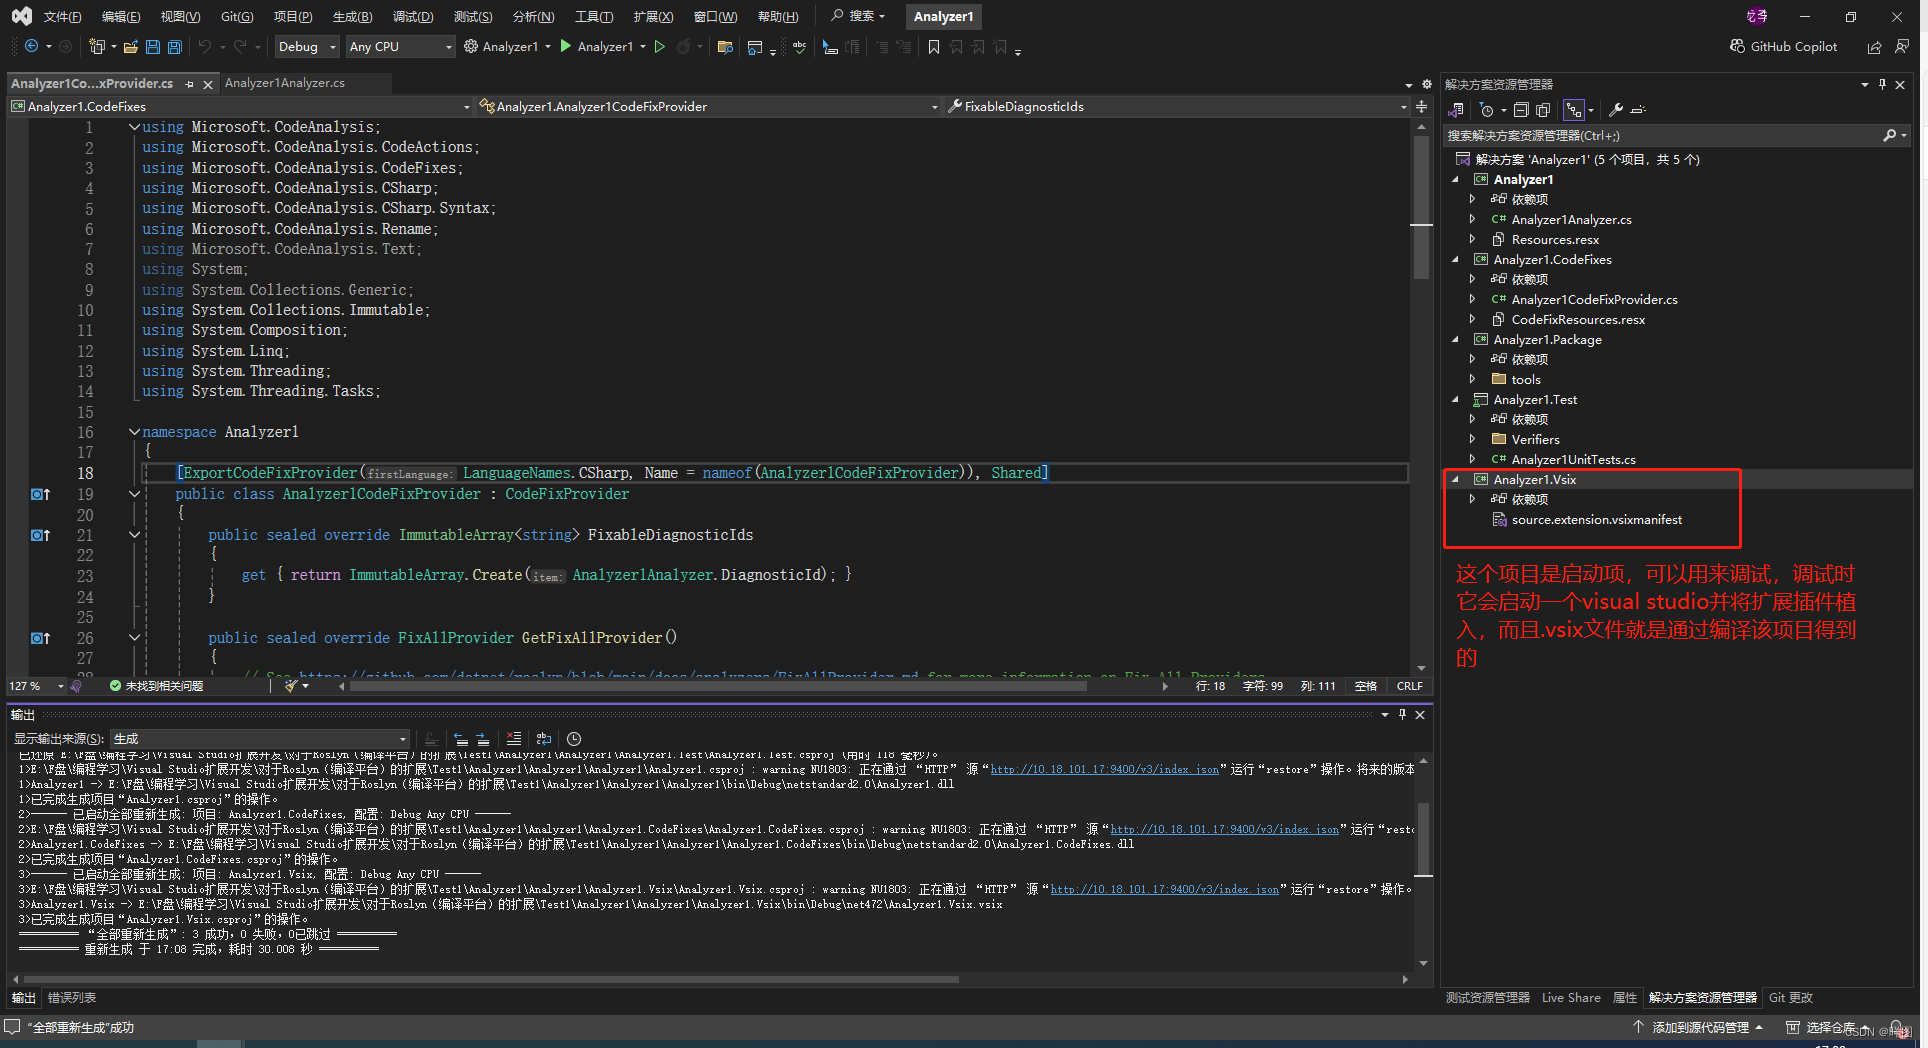Click Show All Files icon in Solution Explorer
Screen dimensions: 1928x1048
point(1543,110)
